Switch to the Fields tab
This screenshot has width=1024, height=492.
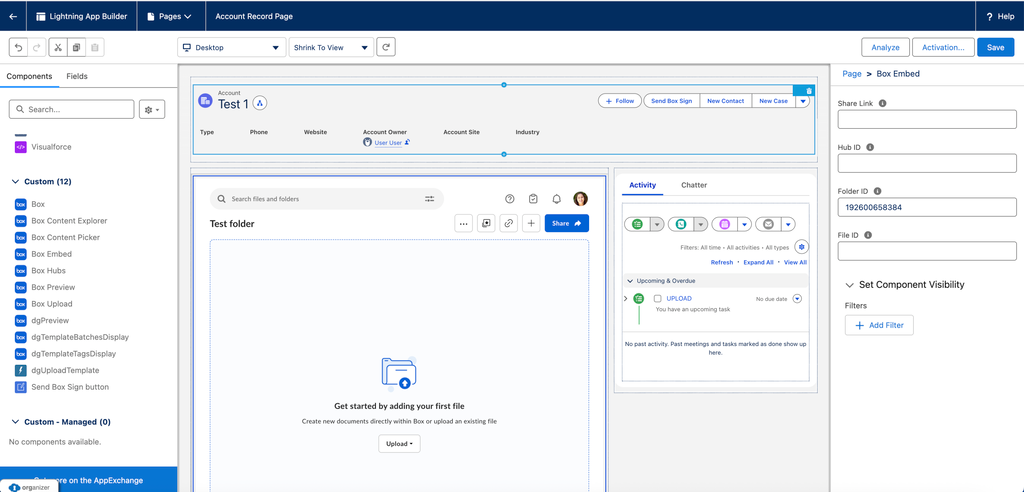tap(77, 76)
